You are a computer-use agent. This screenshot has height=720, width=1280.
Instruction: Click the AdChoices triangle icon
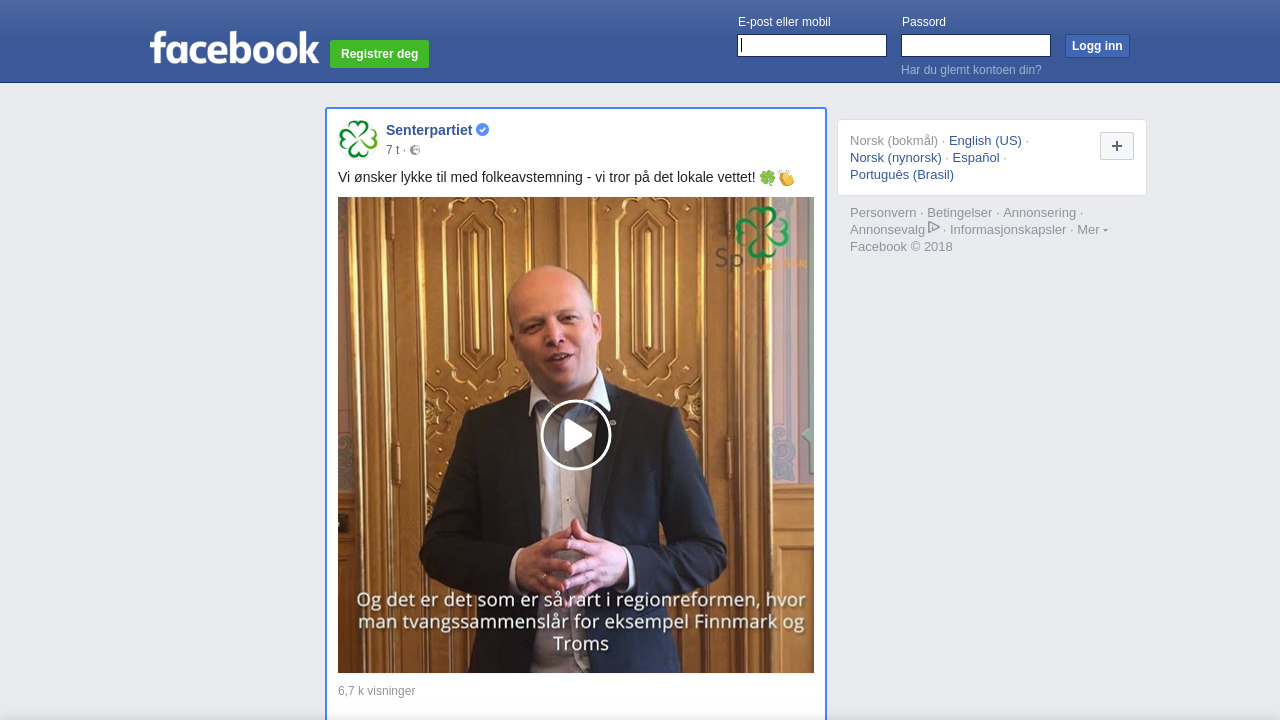click(934, 228)
